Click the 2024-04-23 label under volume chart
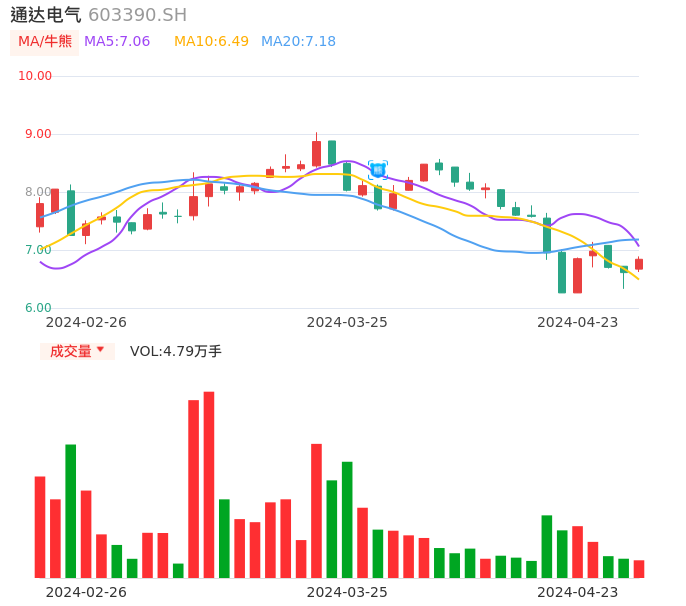686x606 pixels. pos(578,592)
